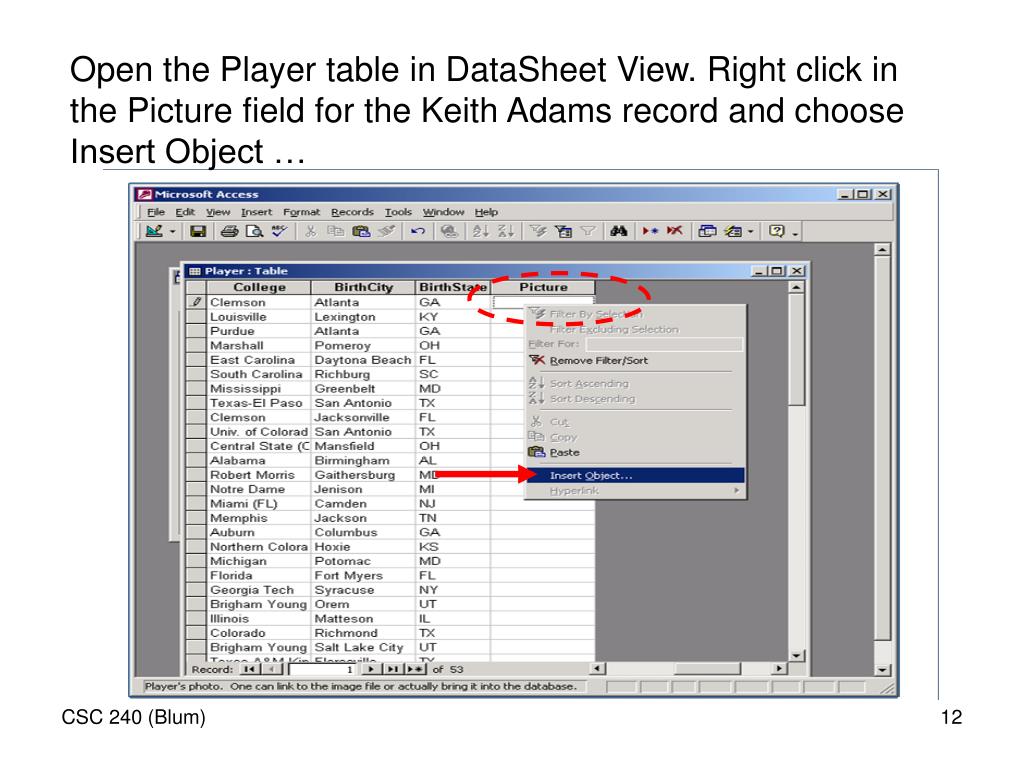Click the Find binoculars icon
The image size is (1024, 768).
[x=618, y=231]
